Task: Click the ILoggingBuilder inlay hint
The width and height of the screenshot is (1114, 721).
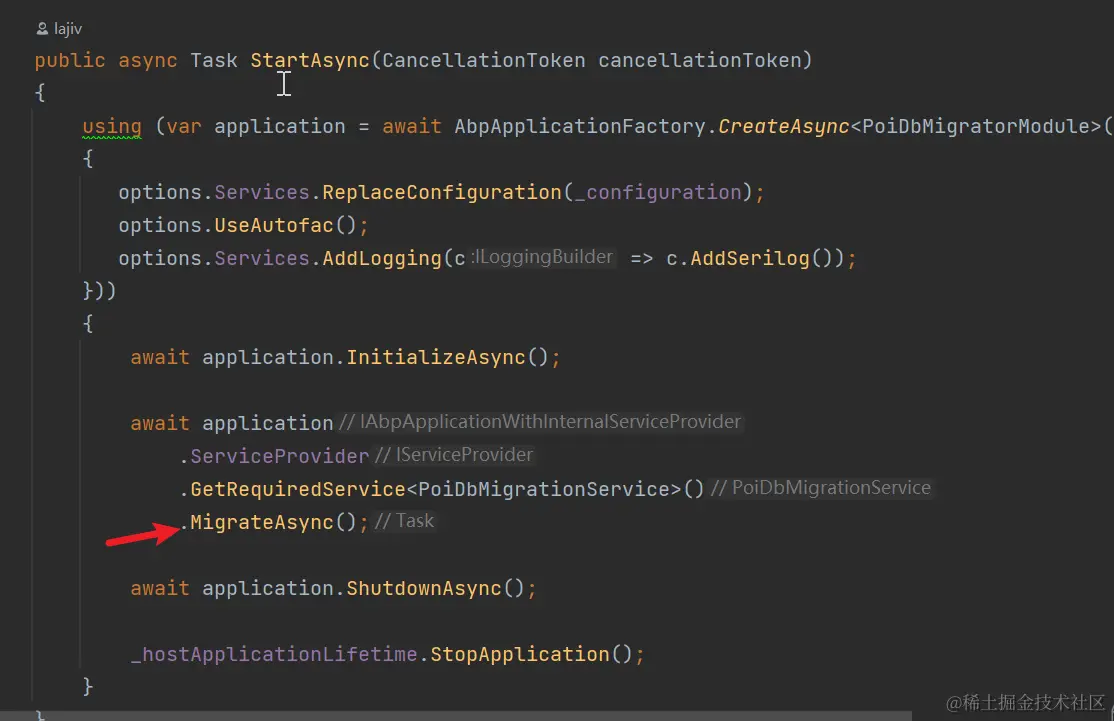Action: click(544, 257)
